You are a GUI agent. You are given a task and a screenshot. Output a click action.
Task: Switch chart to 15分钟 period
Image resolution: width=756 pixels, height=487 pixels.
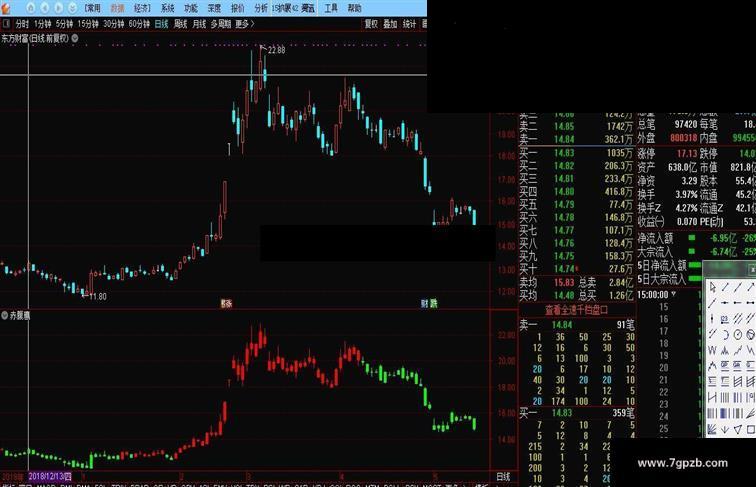tap(88, 24)
